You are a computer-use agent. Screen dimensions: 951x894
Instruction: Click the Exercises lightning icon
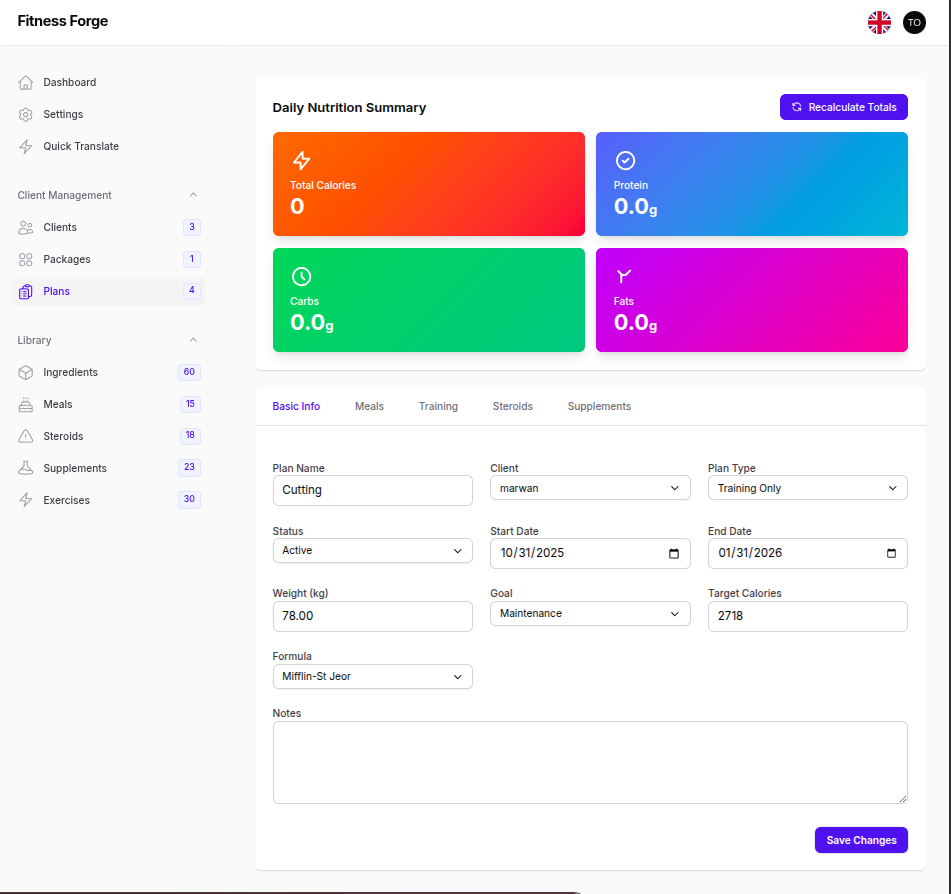pyautogui.click(x=24, y=499)
